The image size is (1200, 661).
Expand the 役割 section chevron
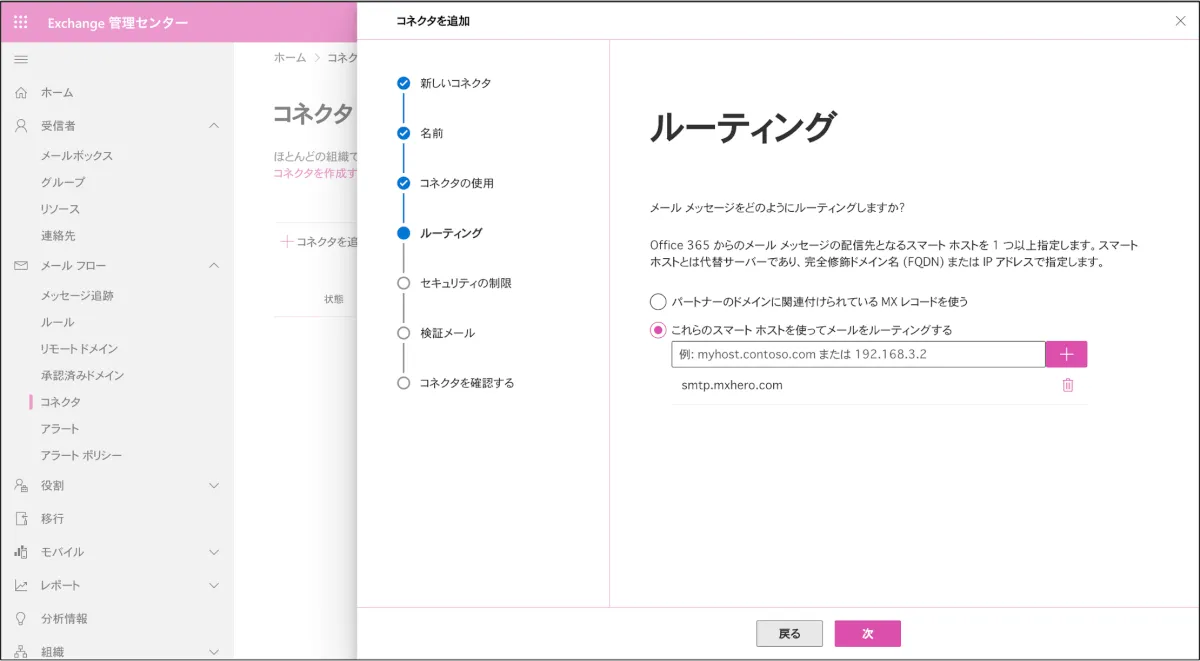213,486
